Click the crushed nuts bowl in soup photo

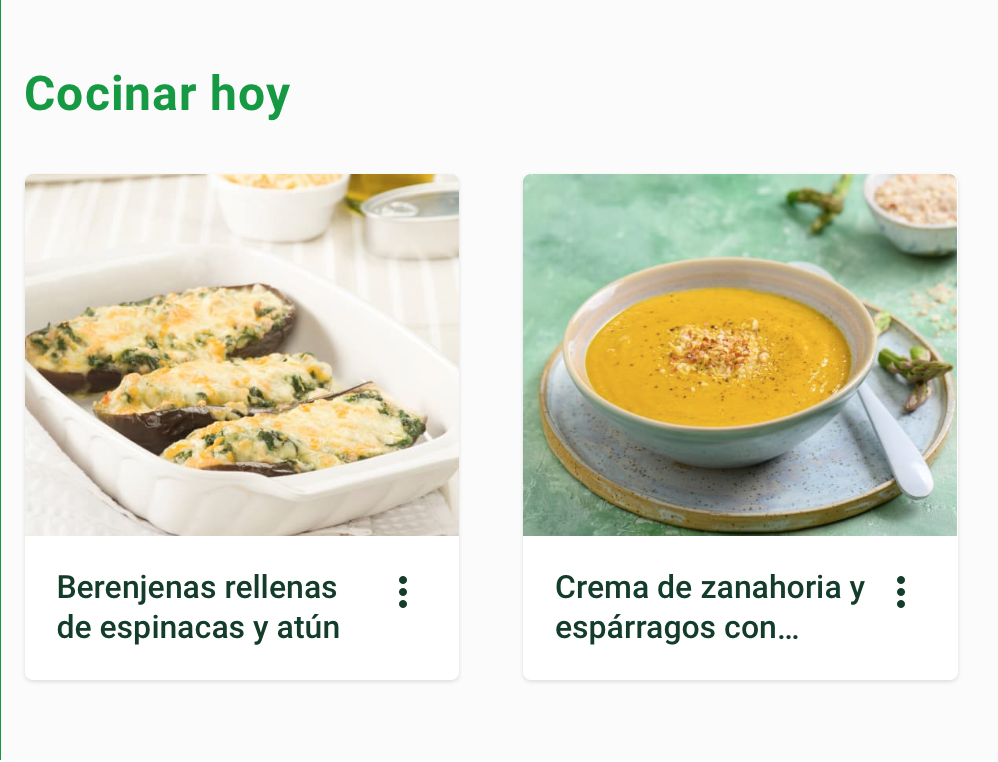pyautogui.click(x=911, y=213)
